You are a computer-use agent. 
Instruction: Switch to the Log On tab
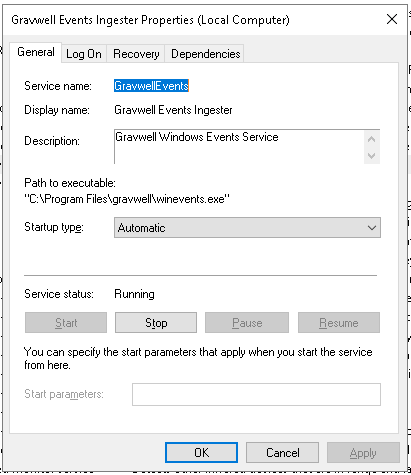click(x=84, y=54)
